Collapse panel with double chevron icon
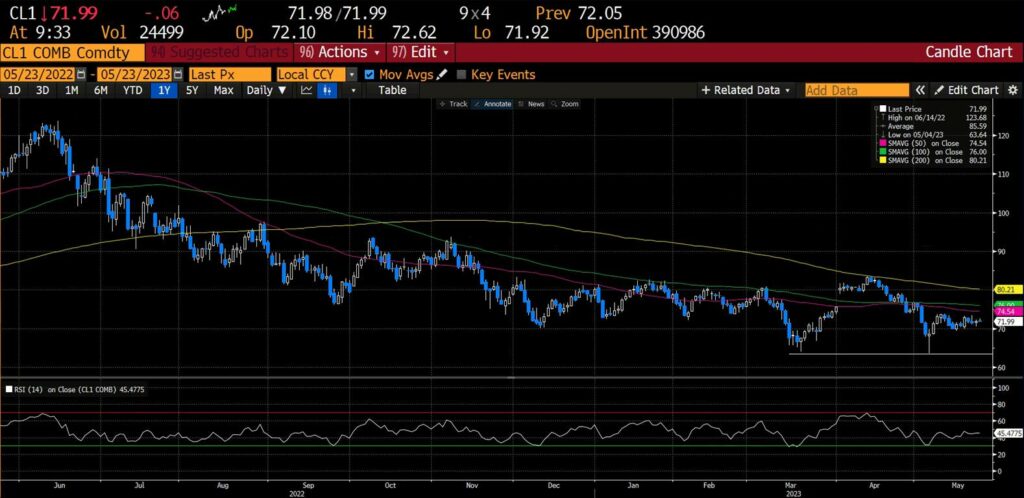Screen dimensions: 1024x498 coord(920,91)
